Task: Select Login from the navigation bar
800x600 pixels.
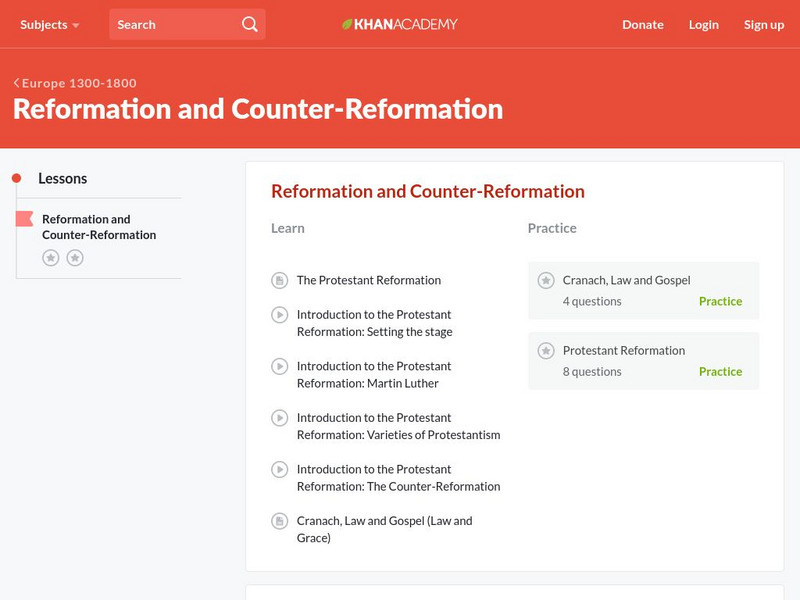Action: pos(704,24)
